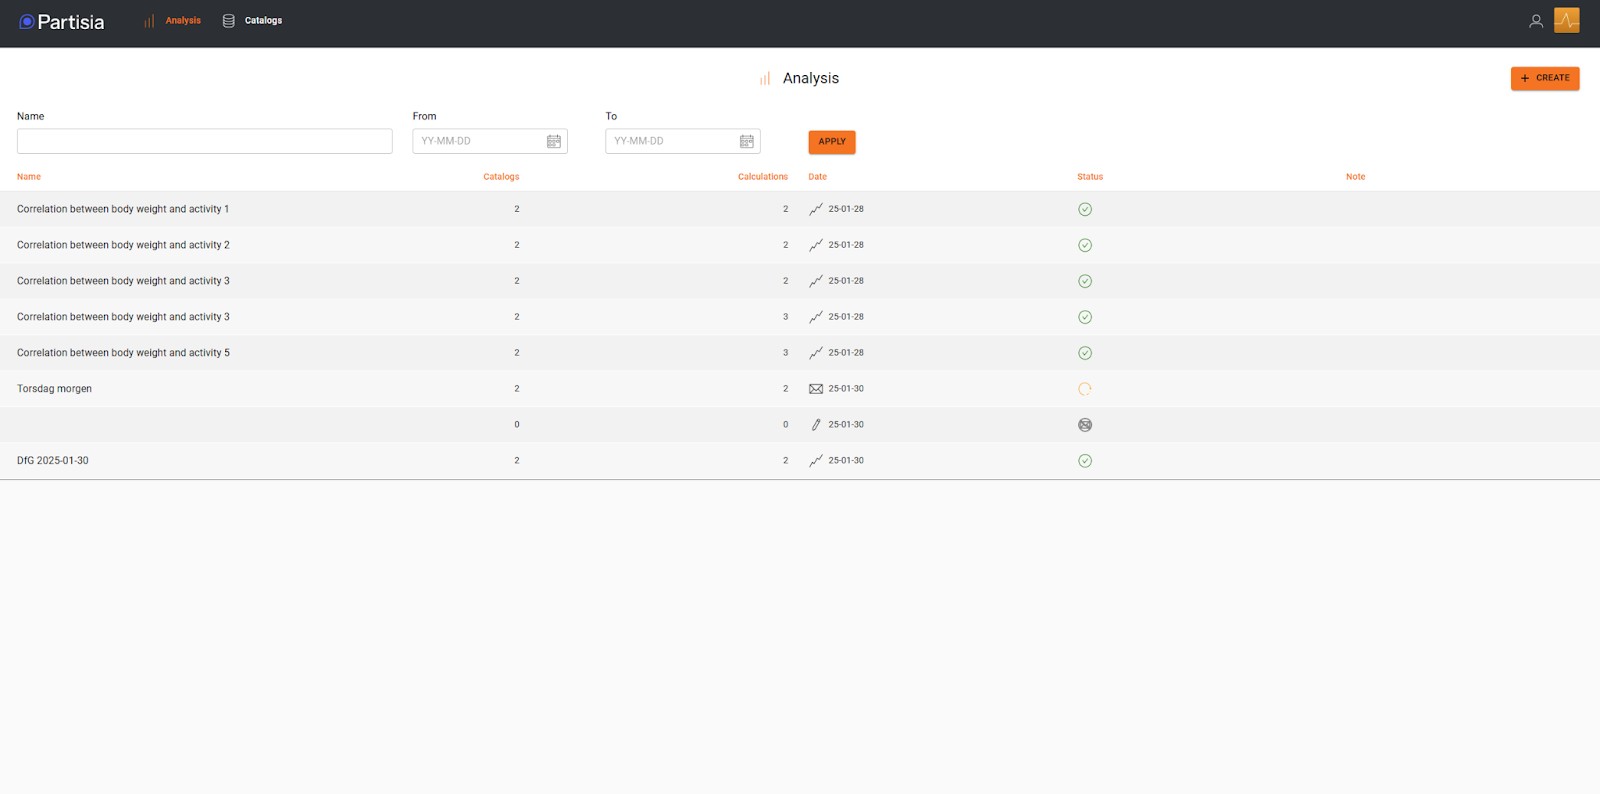1600x794 pixels.
Task: Sort by the Date column header
Action: [x=818, y=177]
